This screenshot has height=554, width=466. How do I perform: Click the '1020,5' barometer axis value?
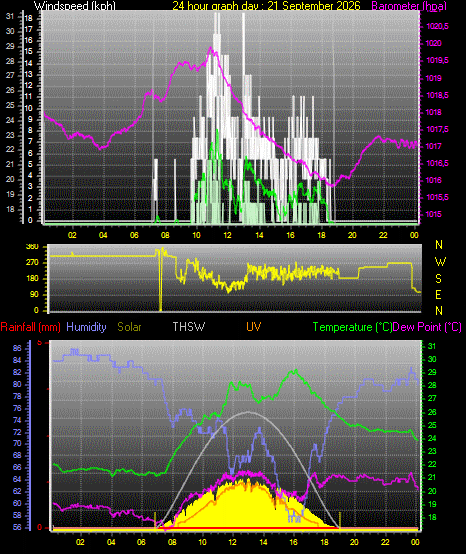coord(437,26)
